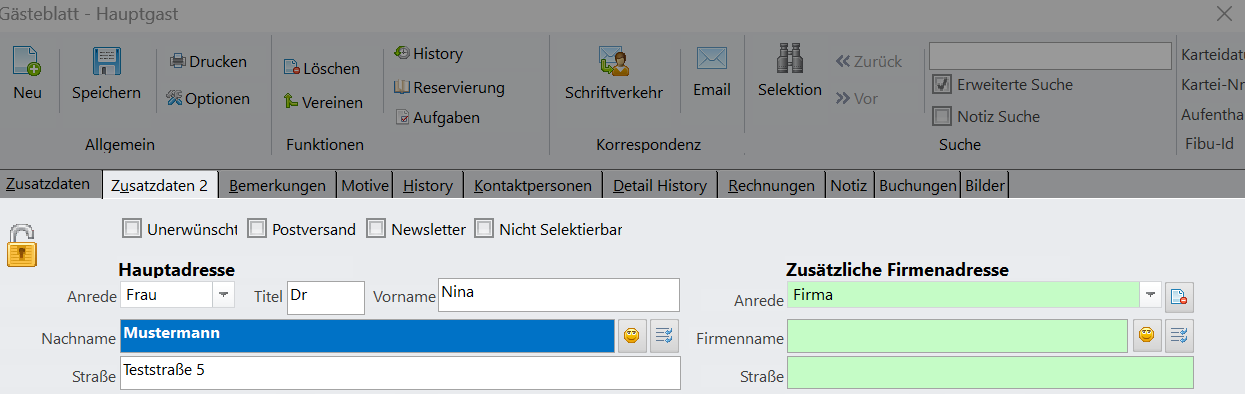Open the Kontaktpersonen tab
The image size is (1245, 394).
click(533, 185)
